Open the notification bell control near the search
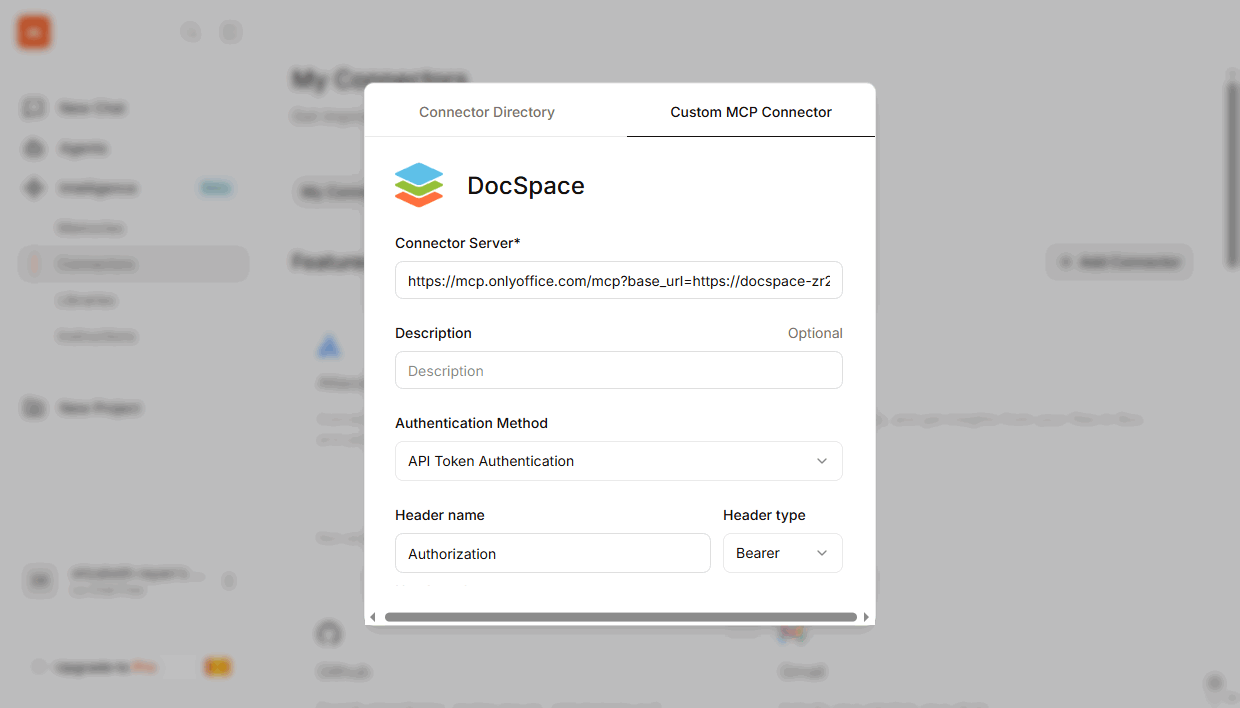This screenshot has width=1240, height=708. click(230, 31)
